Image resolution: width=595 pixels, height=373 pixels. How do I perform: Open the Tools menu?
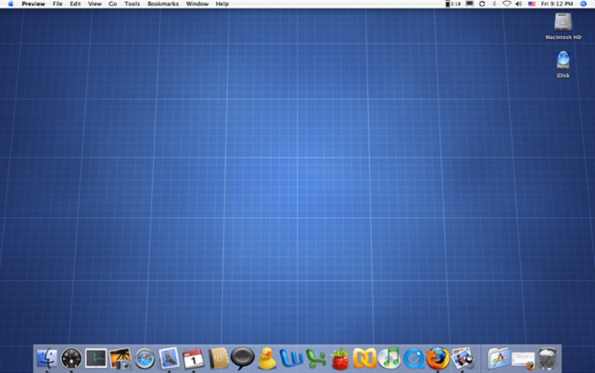click(132, 4)
